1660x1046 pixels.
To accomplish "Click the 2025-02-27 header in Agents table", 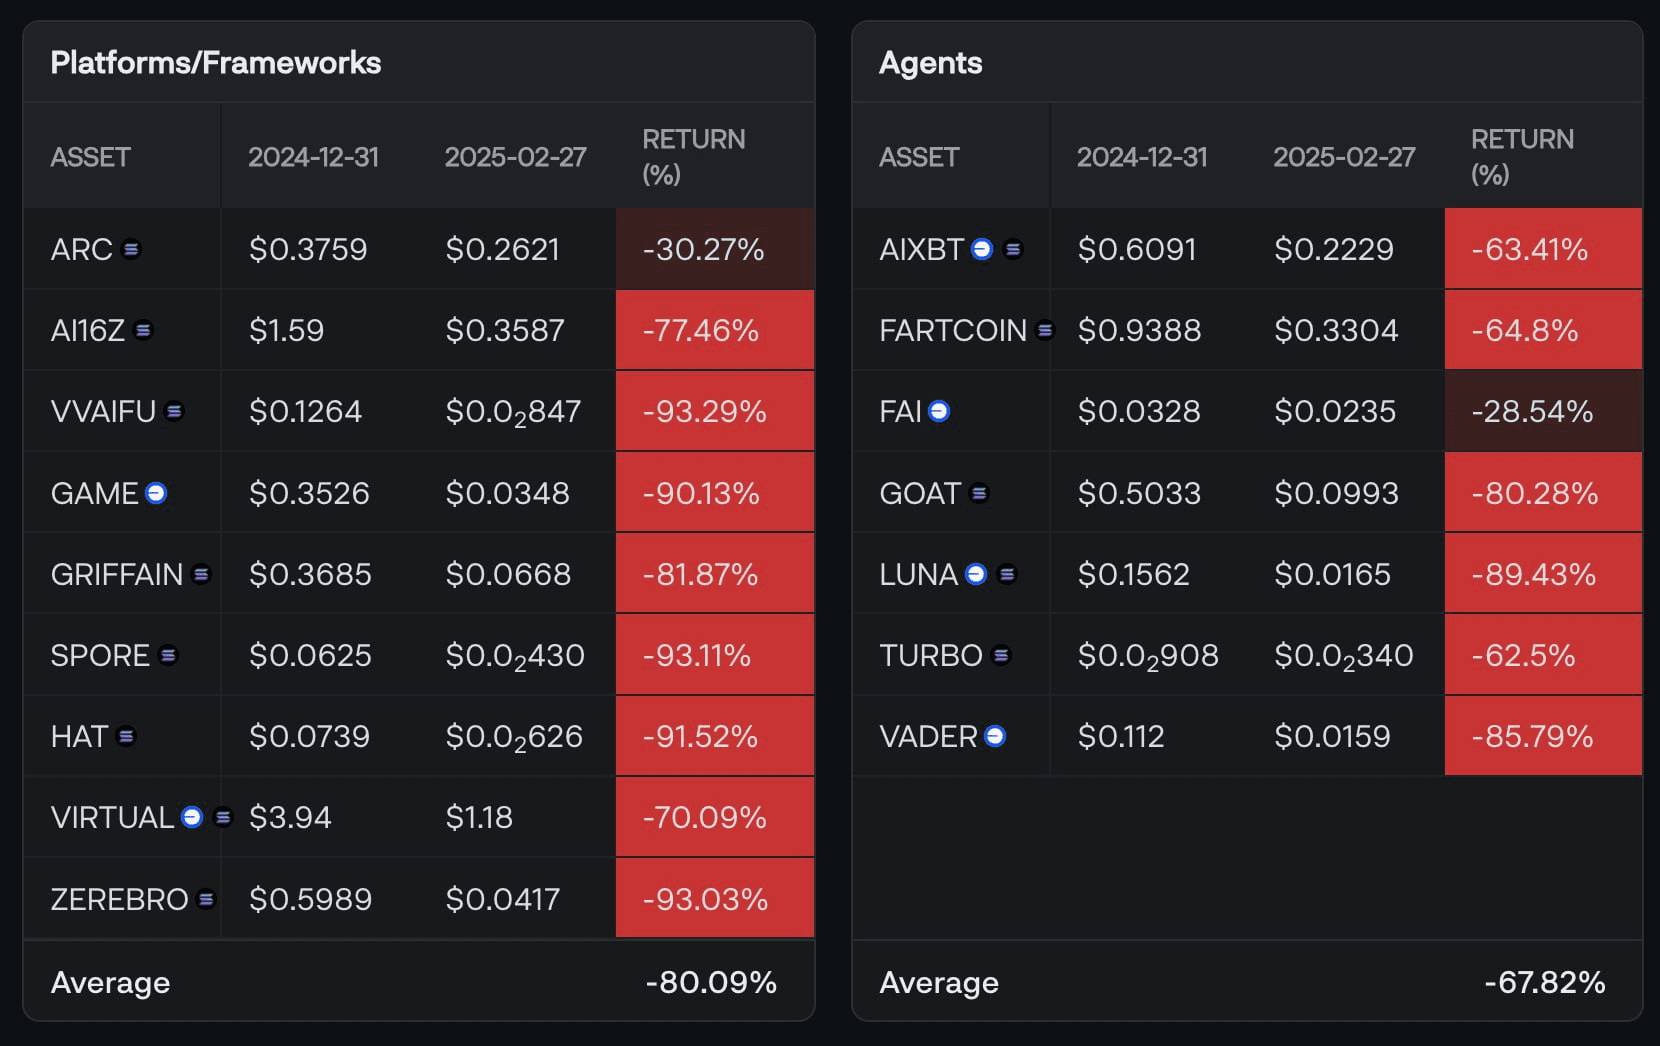I will coord(1344,157).
